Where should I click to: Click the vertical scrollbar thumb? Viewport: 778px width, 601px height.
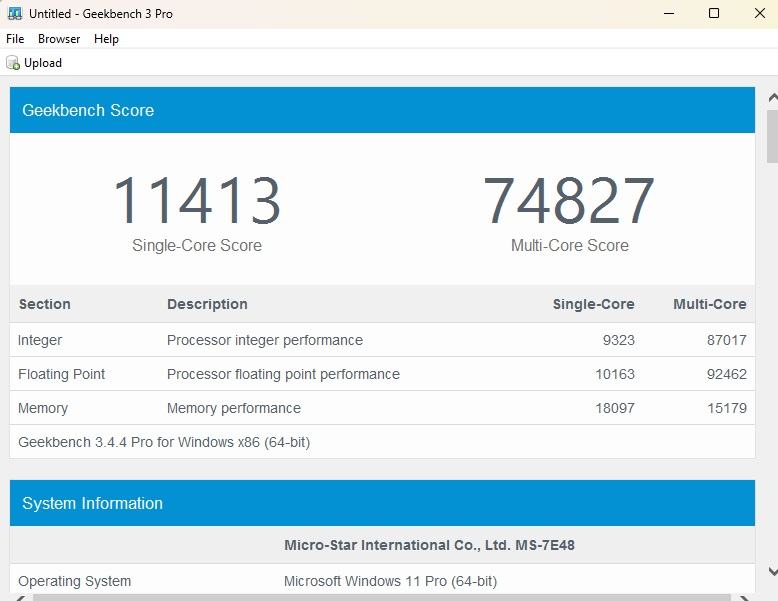pyautogui.click(x=773, y=136)
